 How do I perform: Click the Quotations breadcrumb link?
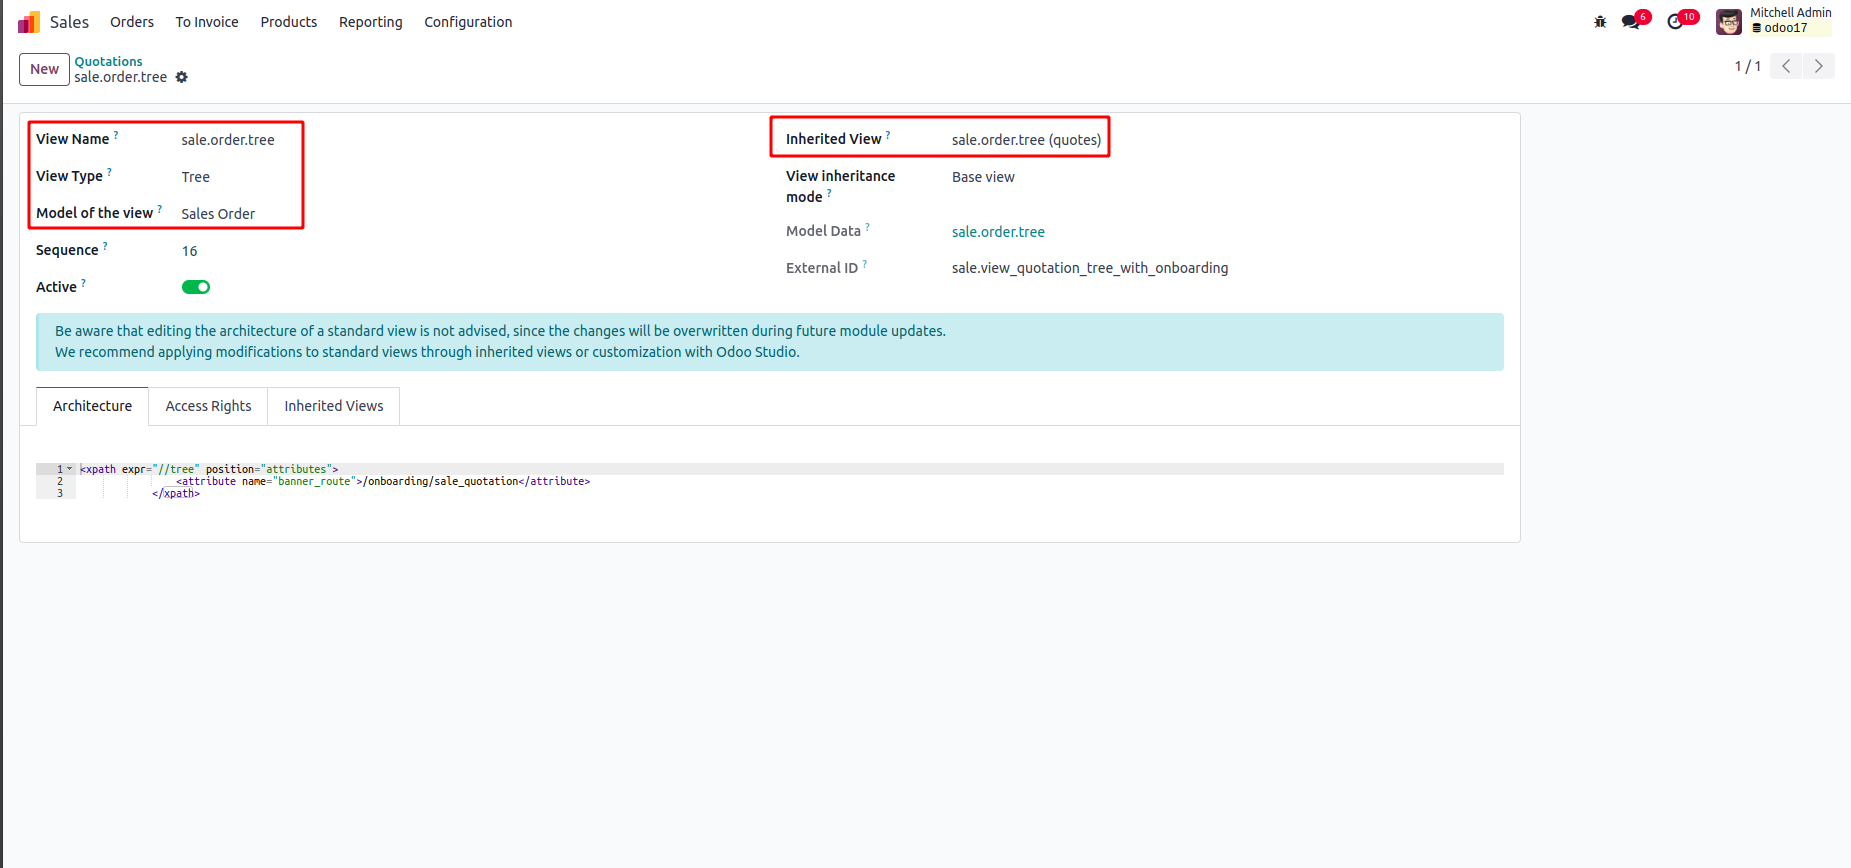coord(108,61)
